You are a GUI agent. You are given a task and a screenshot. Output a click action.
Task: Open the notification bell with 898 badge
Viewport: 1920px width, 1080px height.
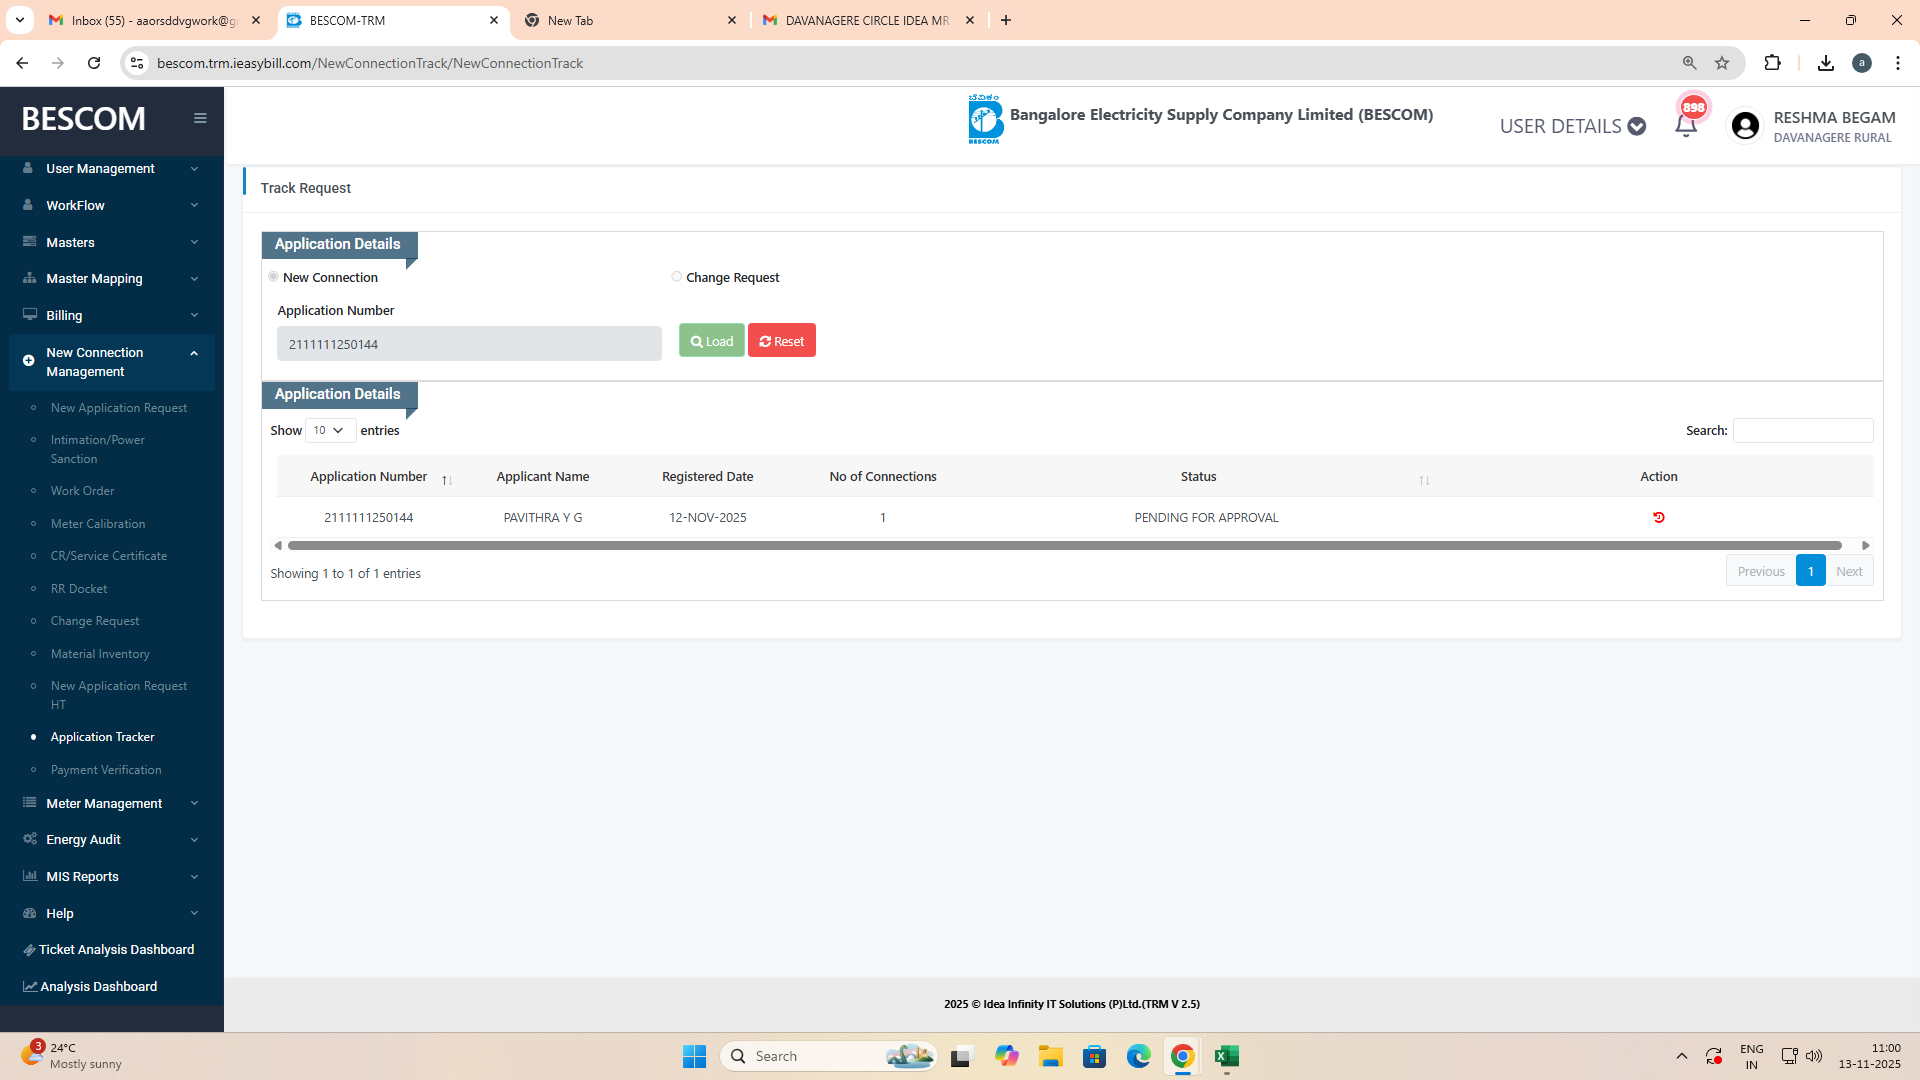(1686, 126)
